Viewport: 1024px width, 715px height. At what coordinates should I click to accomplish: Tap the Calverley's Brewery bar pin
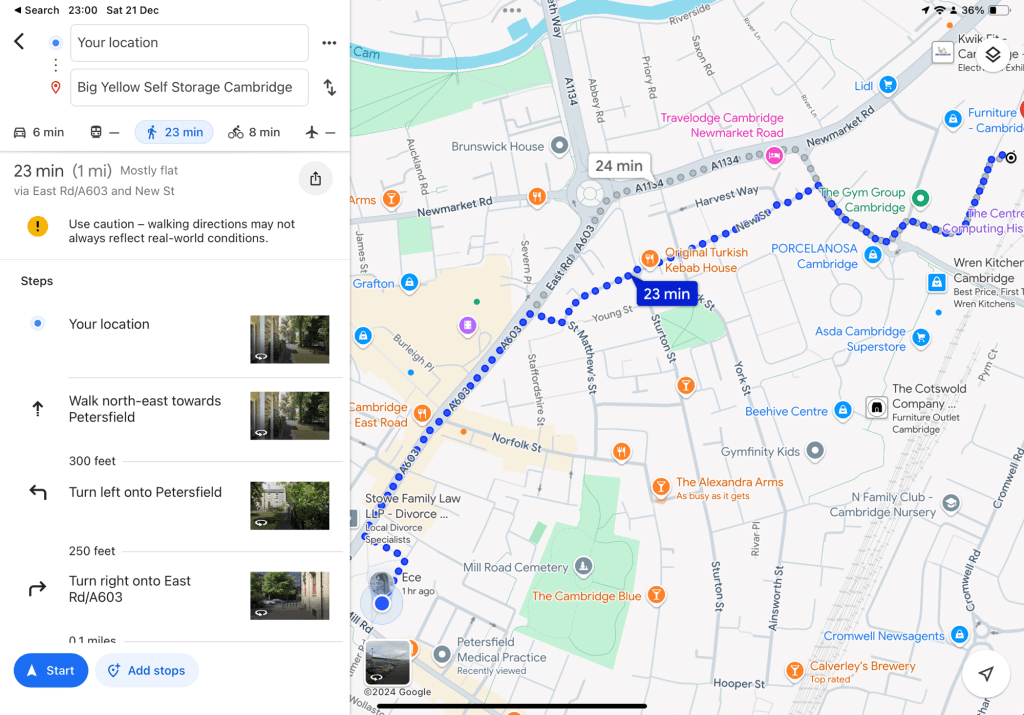pyautogui.click(x=795, y=671)
